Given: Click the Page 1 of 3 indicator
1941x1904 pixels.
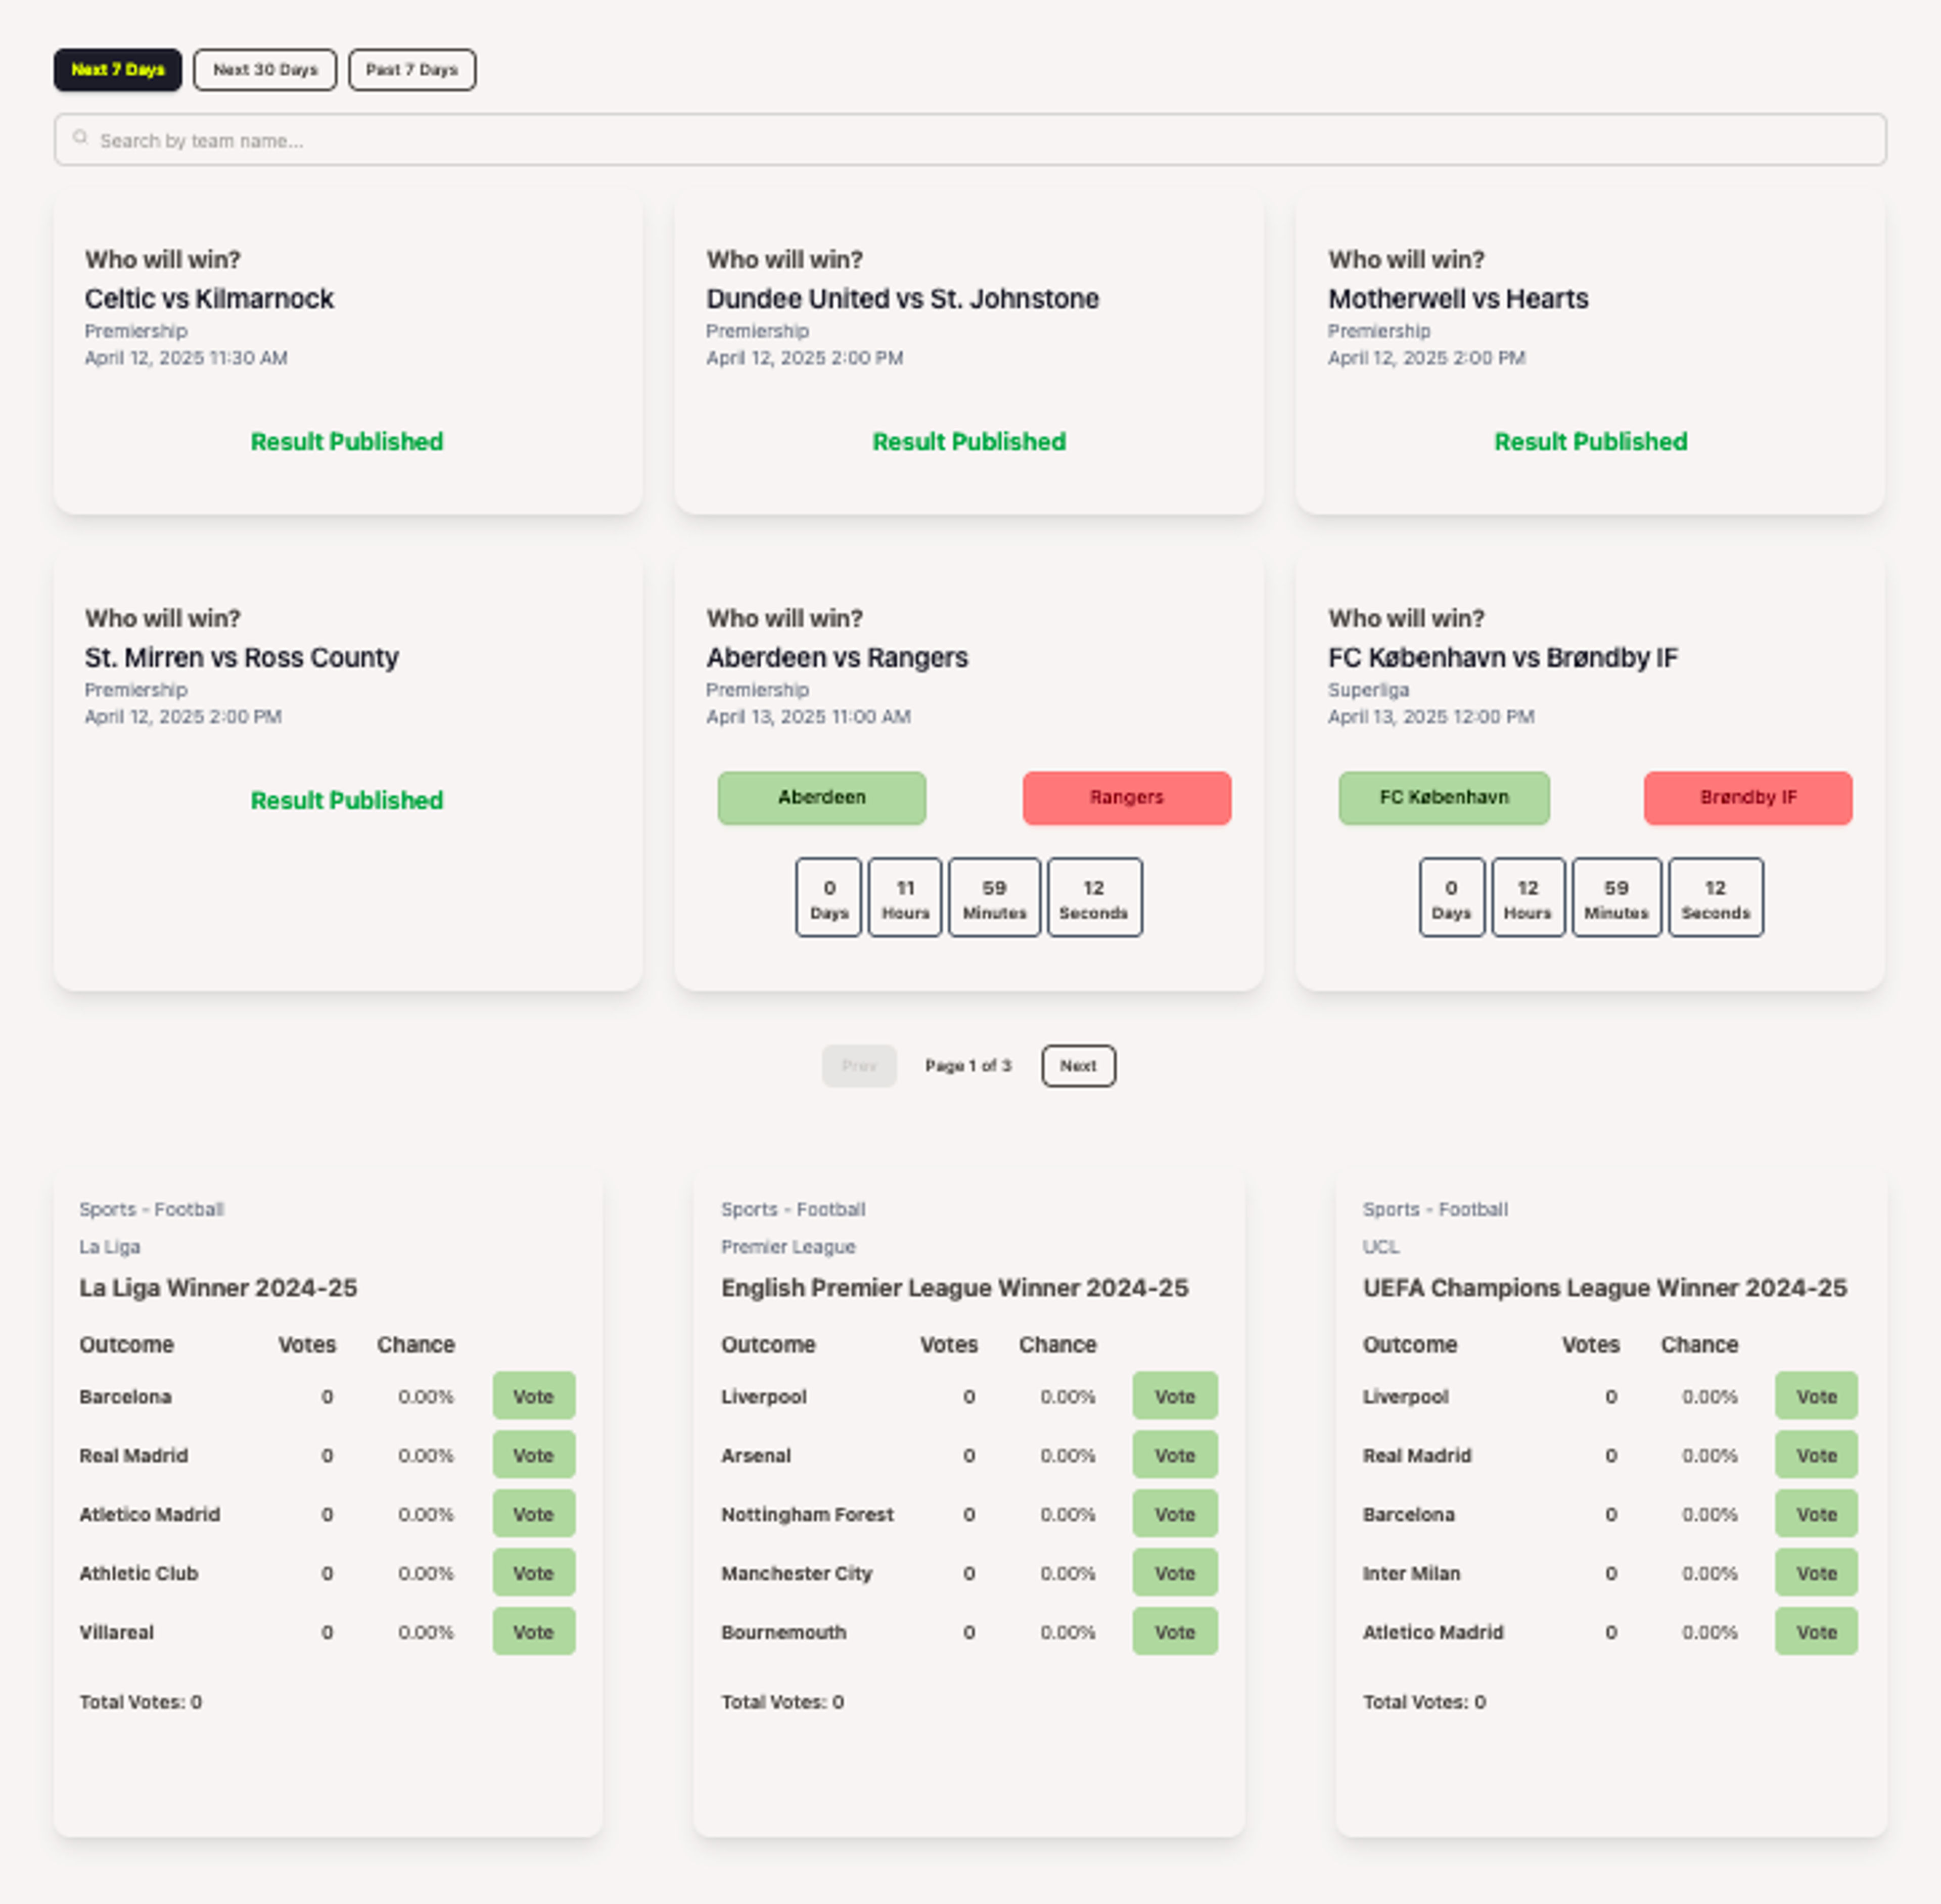Looking at the screenshot, I should click(x=968, y=1066).
